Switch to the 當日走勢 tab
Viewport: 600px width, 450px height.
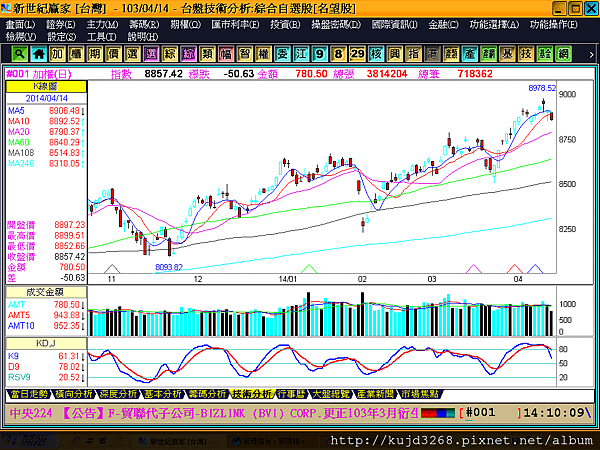coord(29,394)
